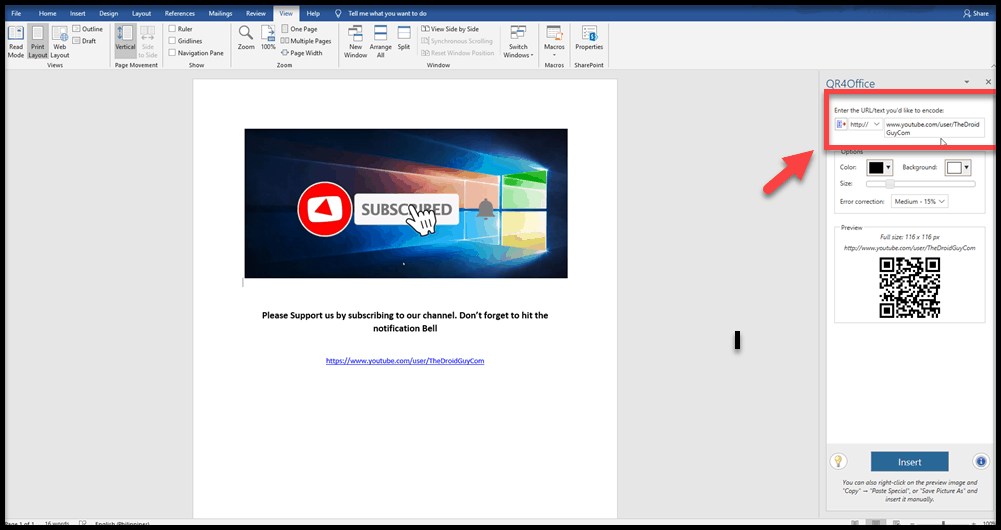
Task: Open a New Window
Action: 356,40
